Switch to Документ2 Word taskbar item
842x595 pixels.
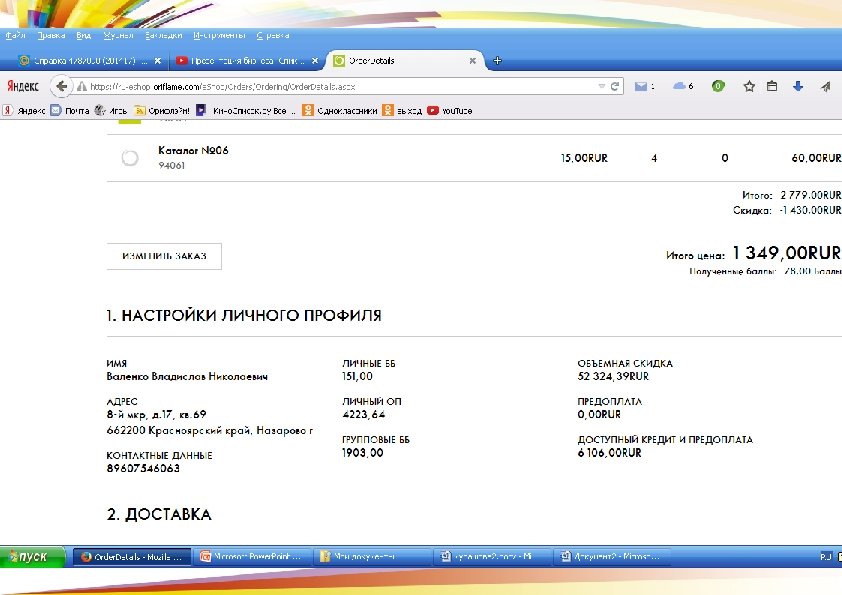(612, 557)
